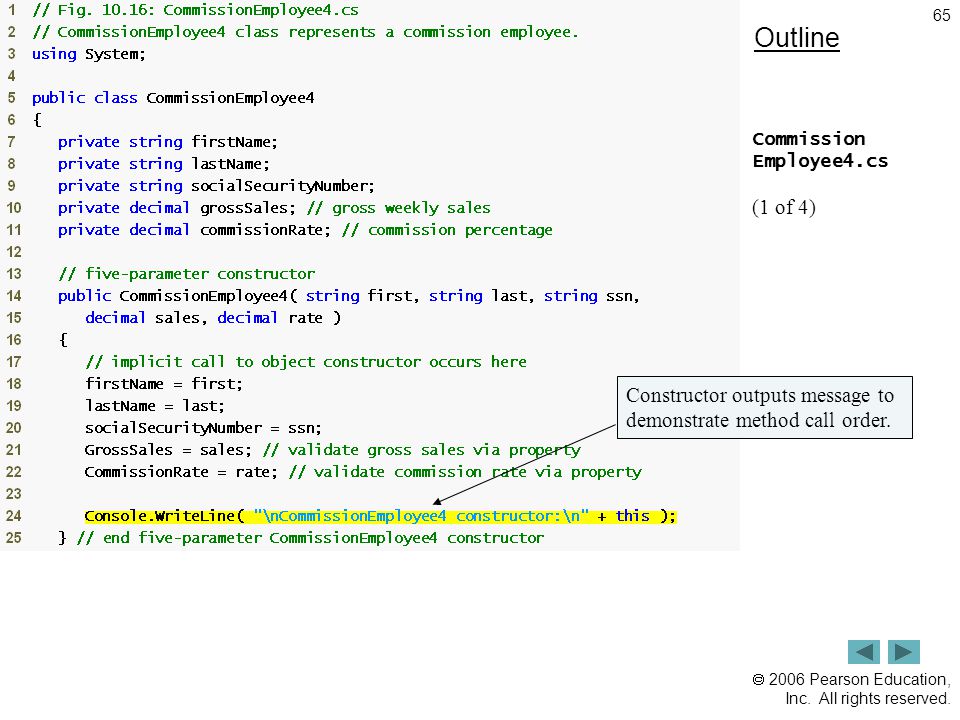Open the Outline link
The image size is (960, 720).
(797, 38)
